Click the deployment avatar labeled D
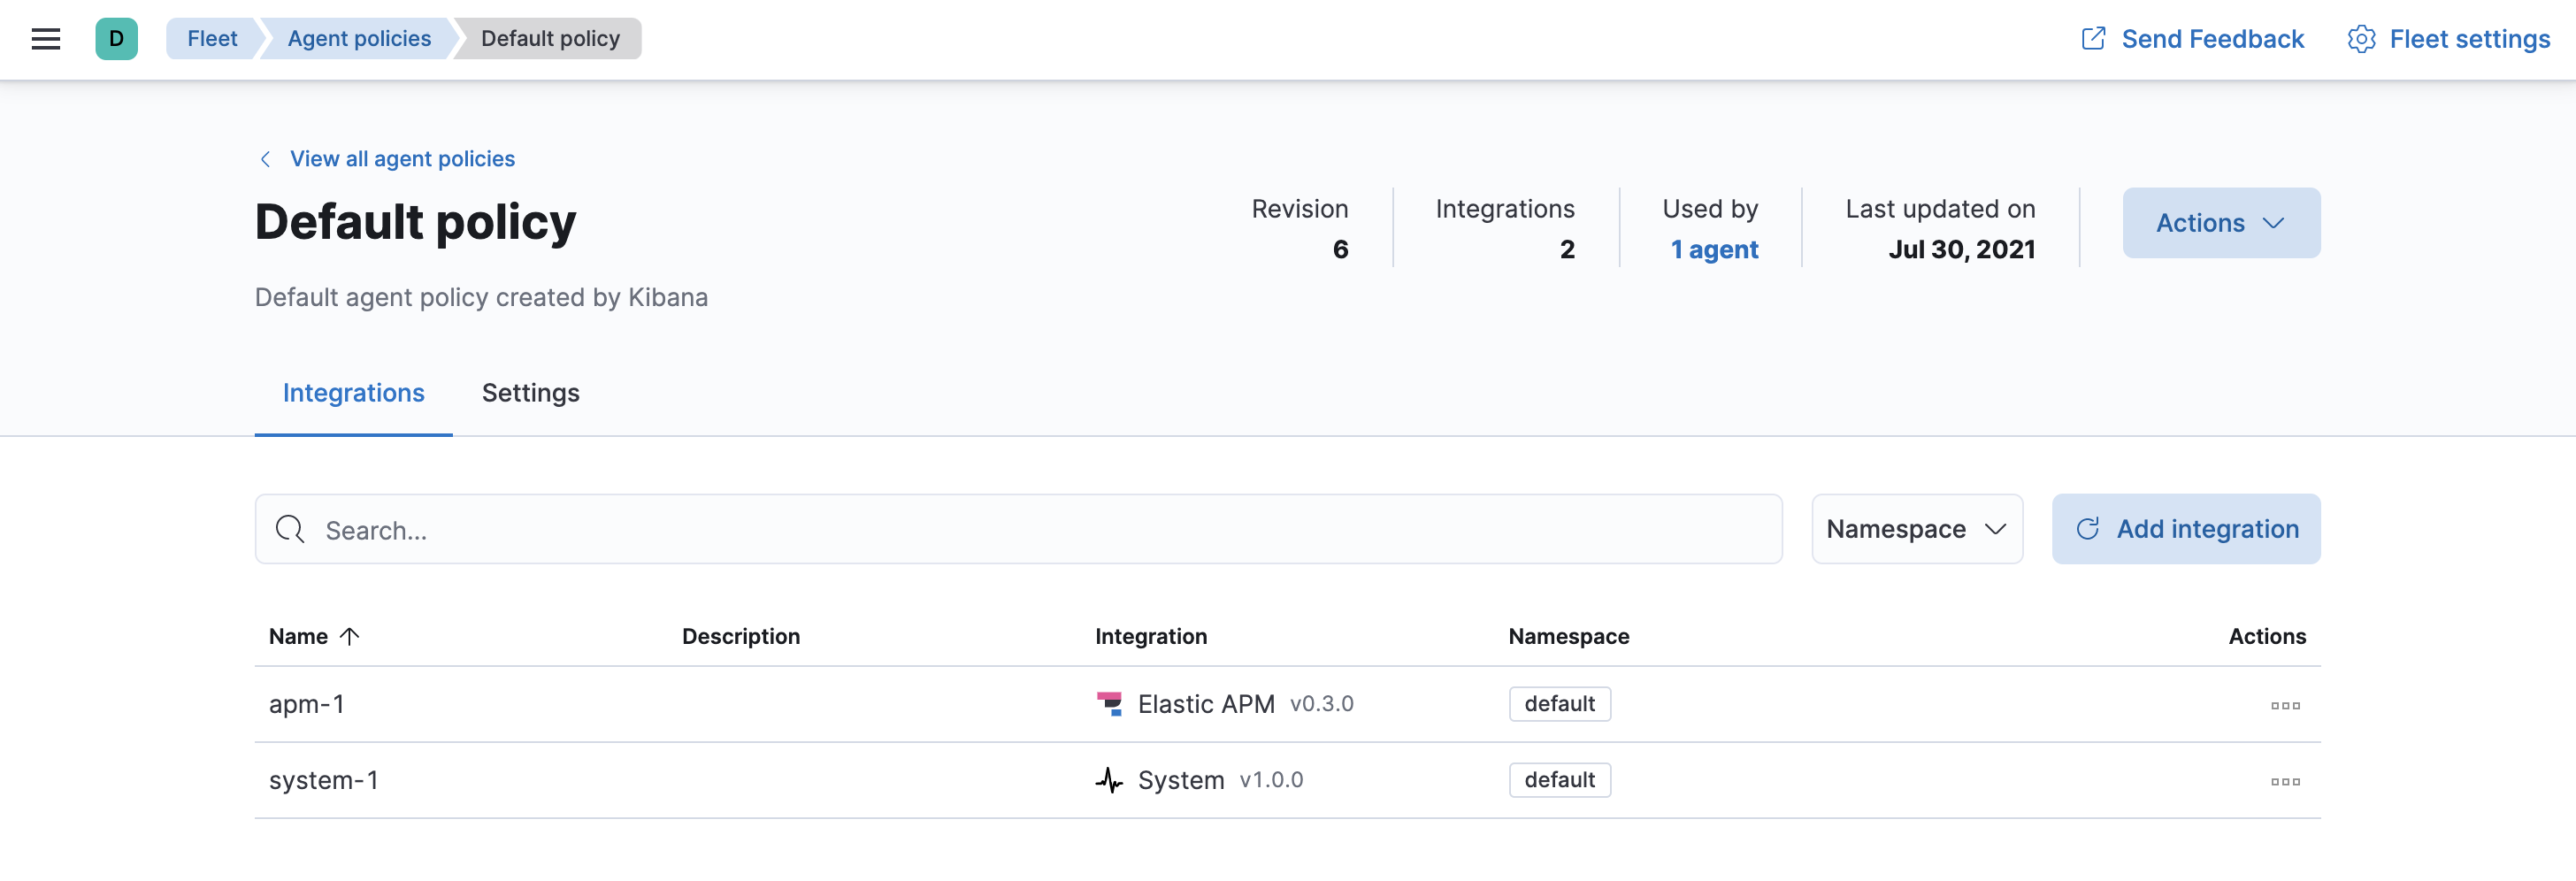2576x881 pixels. 117,38
